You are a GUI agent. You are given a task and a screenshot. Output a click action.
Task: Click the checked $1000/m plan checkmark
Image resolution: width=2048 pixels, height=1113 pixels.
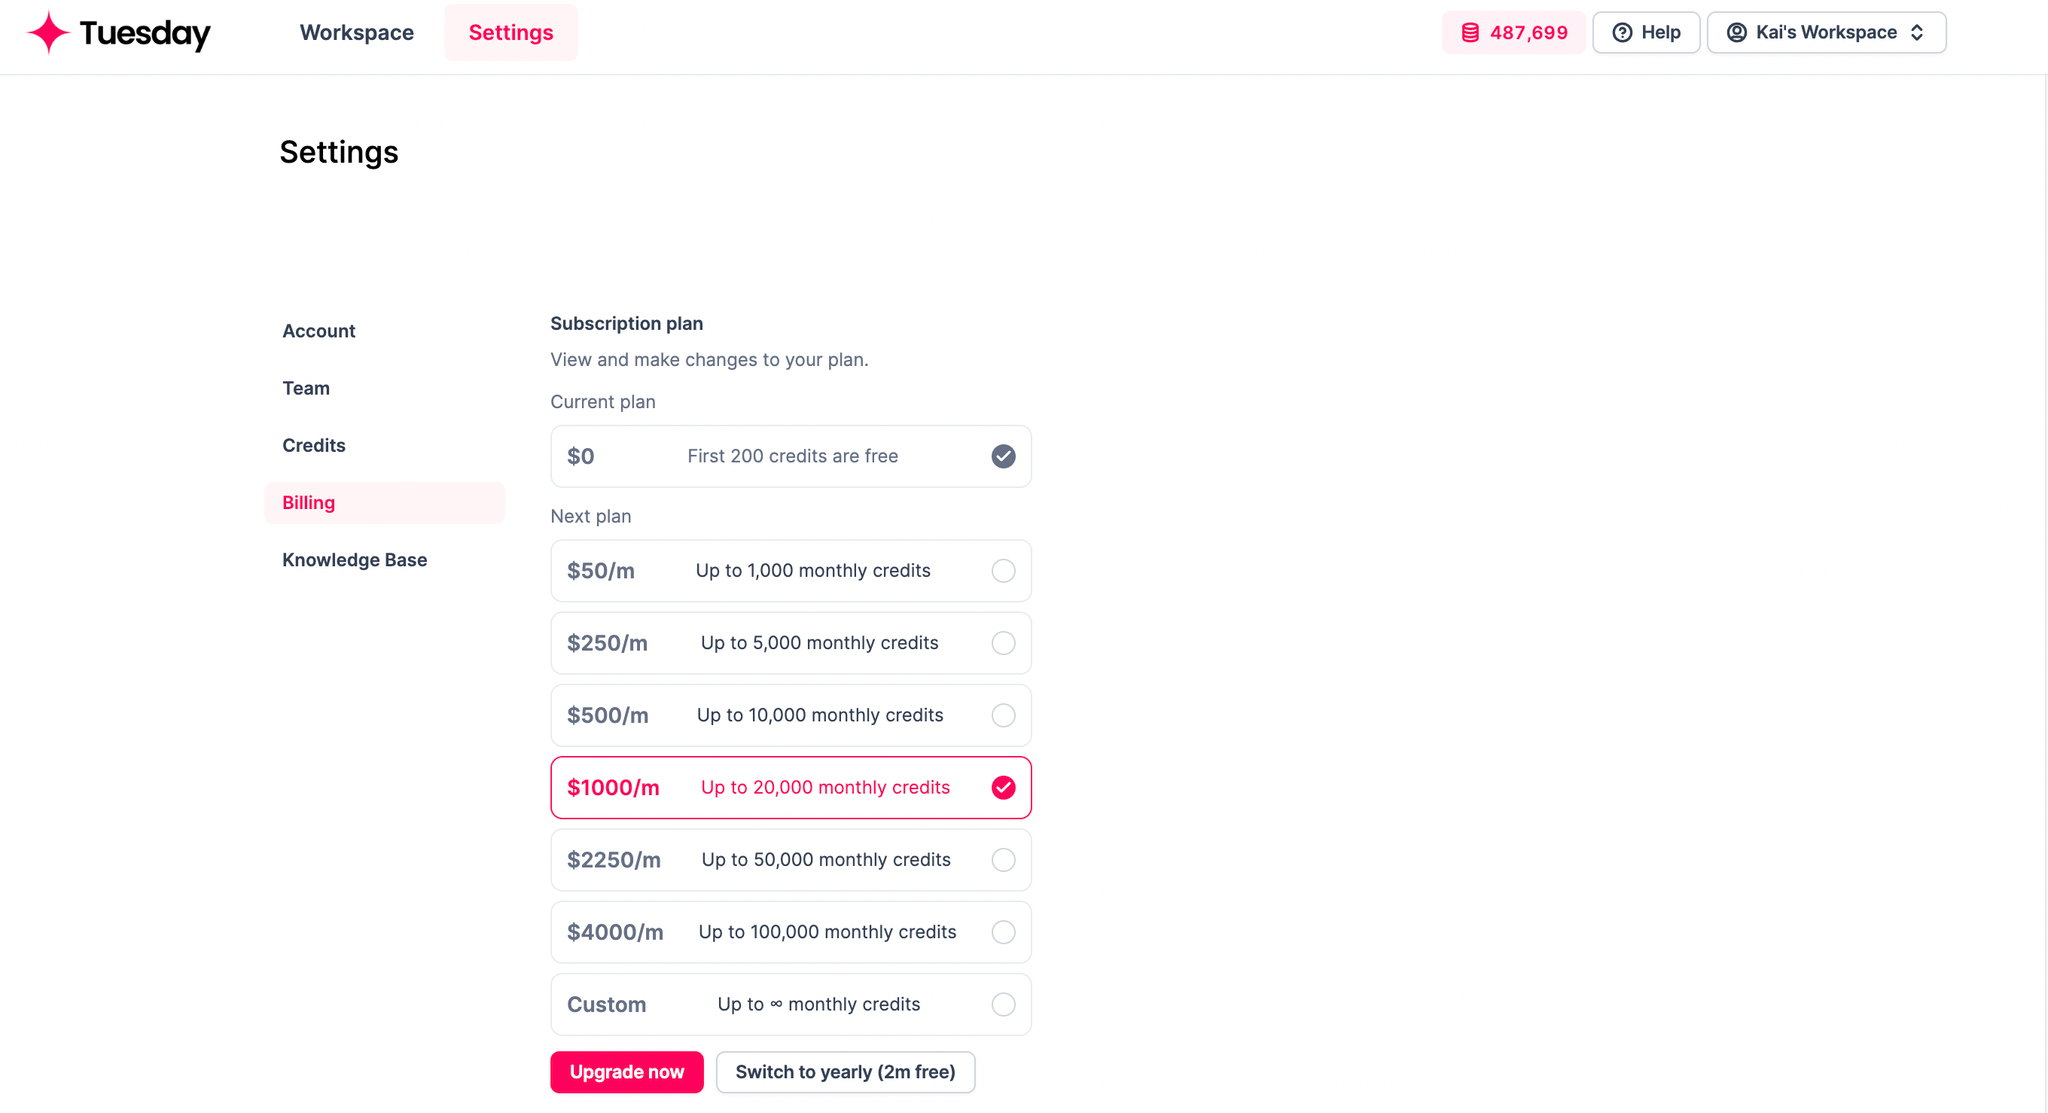pos(1003,788)
